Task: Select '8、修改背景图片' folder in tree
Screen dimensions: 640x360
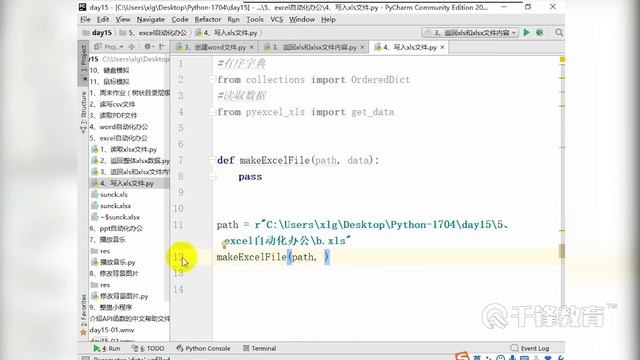Action: tap(114, 273)
